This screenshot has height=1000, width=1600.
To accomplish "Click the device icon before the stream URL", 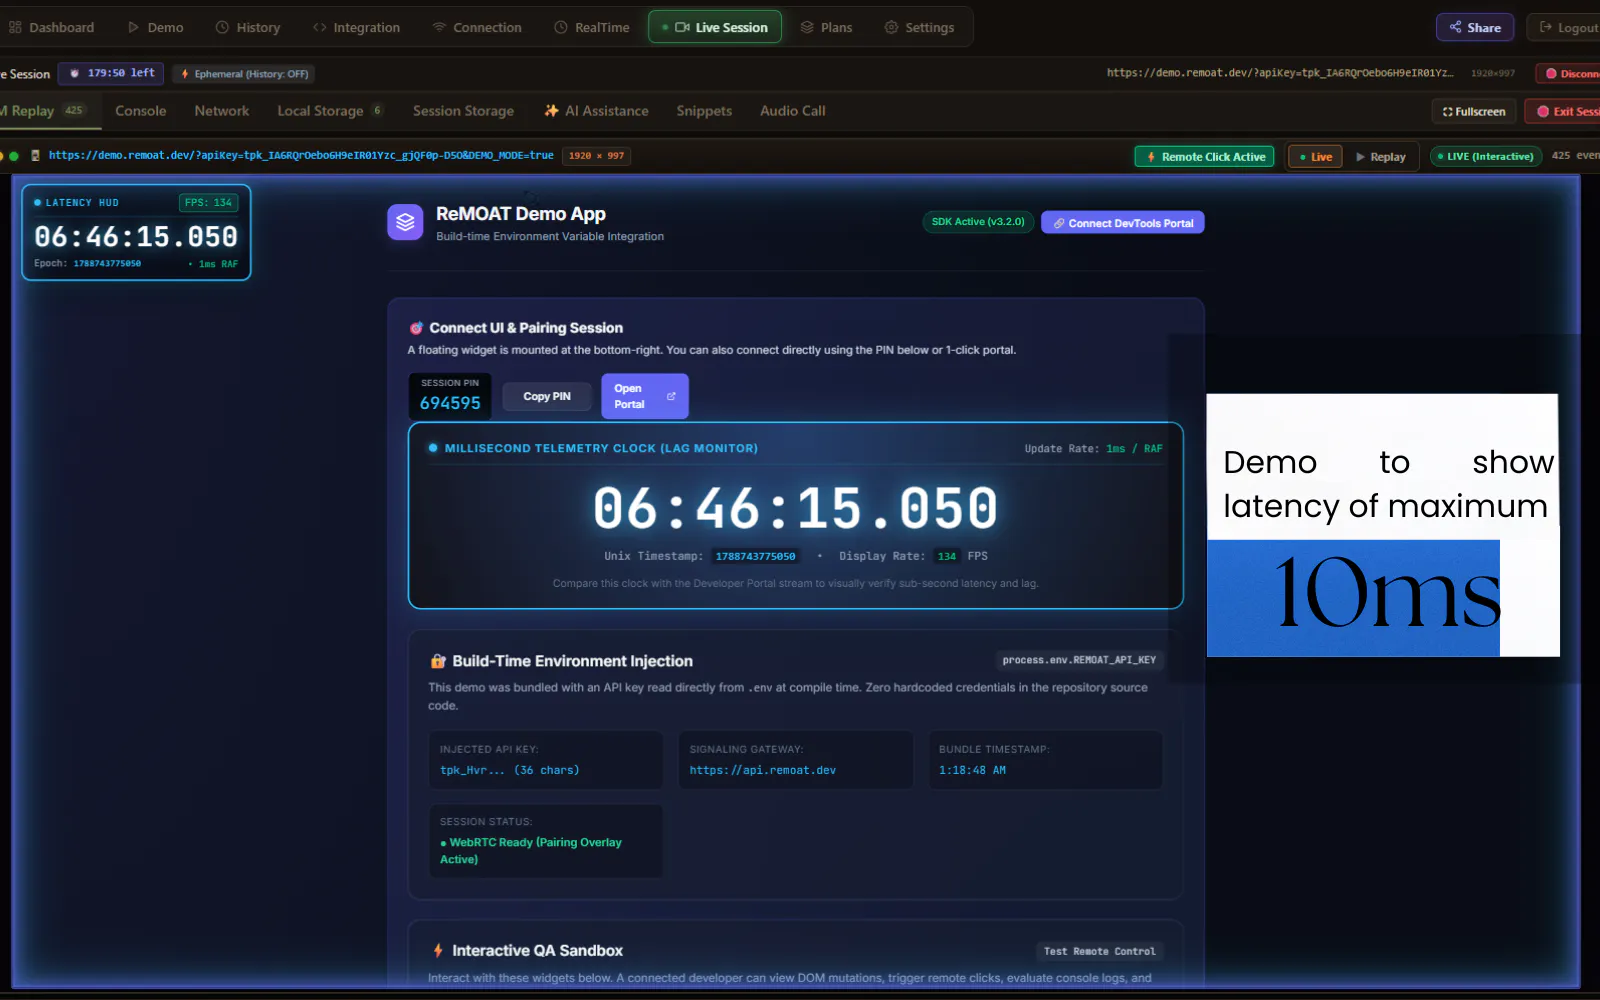I will pos(36,155).
